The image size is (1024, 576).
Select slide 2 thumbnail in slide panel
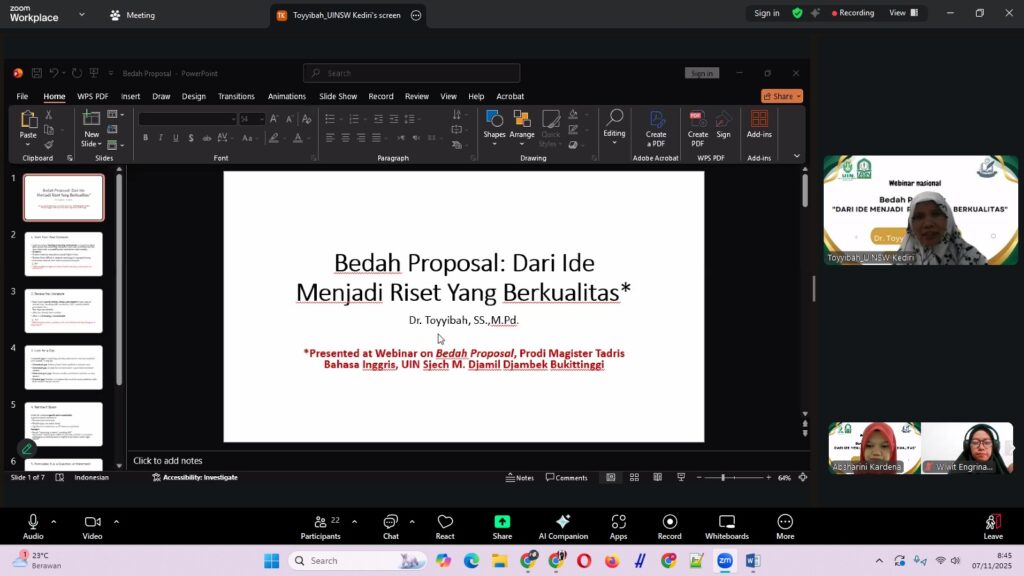pos(63,254)
